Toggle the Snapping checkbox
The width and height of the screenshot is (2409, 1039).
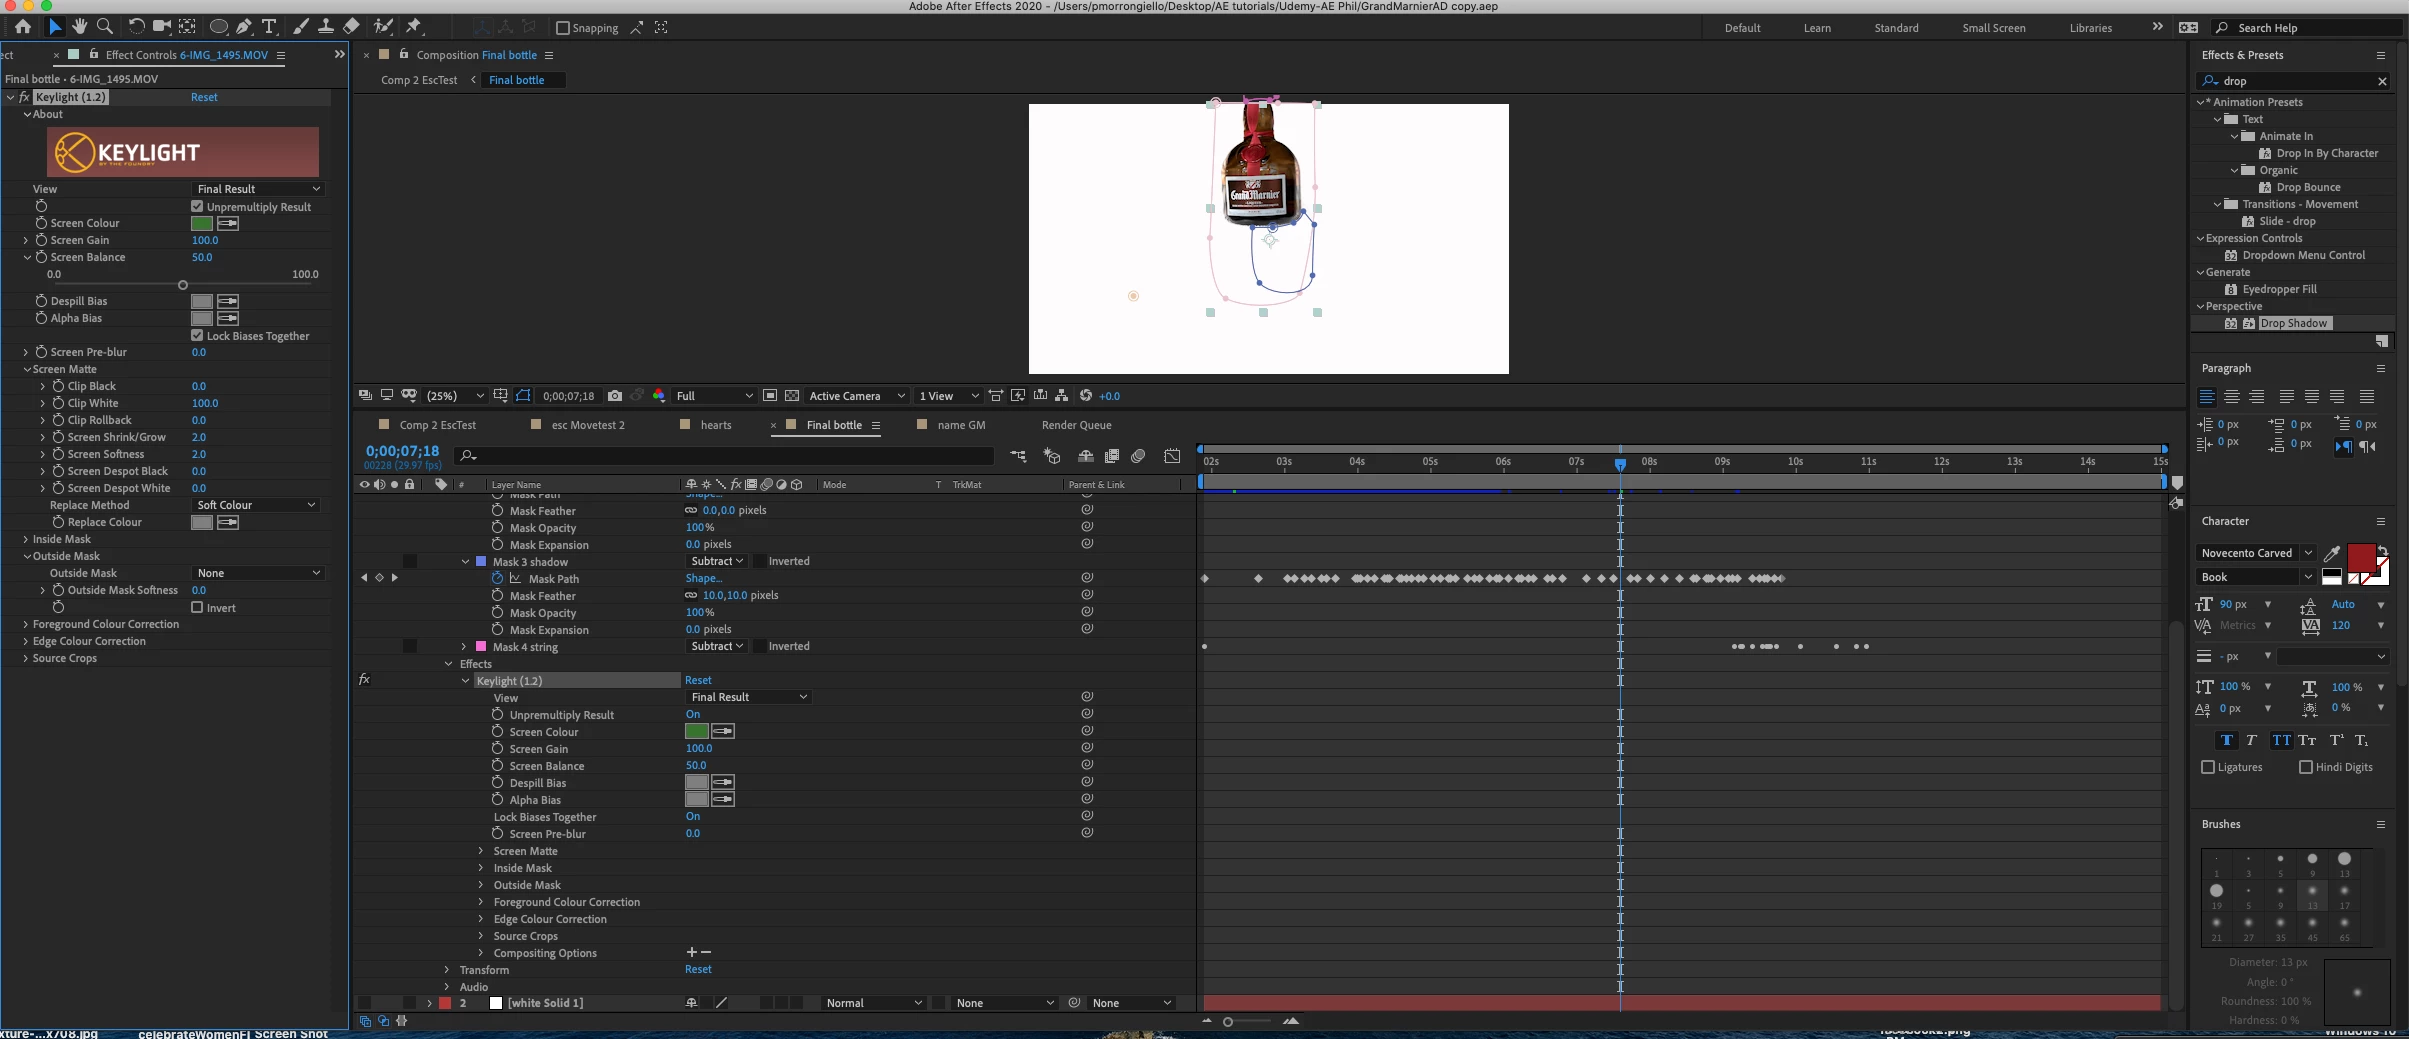[x=563, y=28]
